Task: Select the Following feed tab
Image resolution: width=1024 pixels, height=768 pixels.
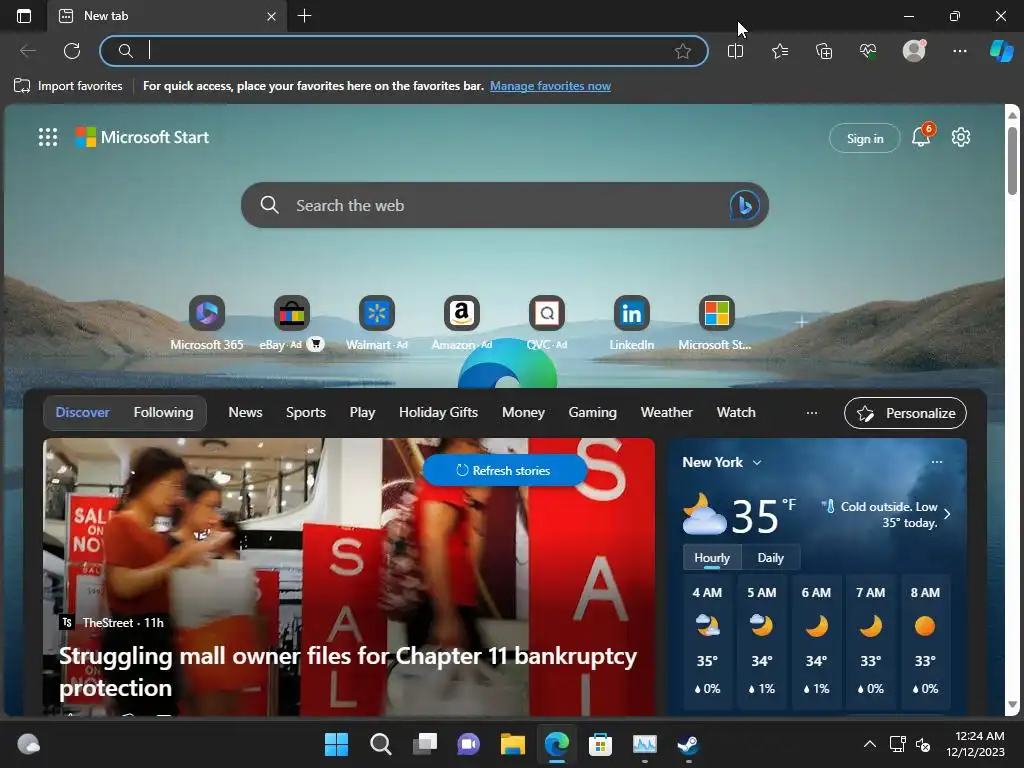Action: [163, 412]
